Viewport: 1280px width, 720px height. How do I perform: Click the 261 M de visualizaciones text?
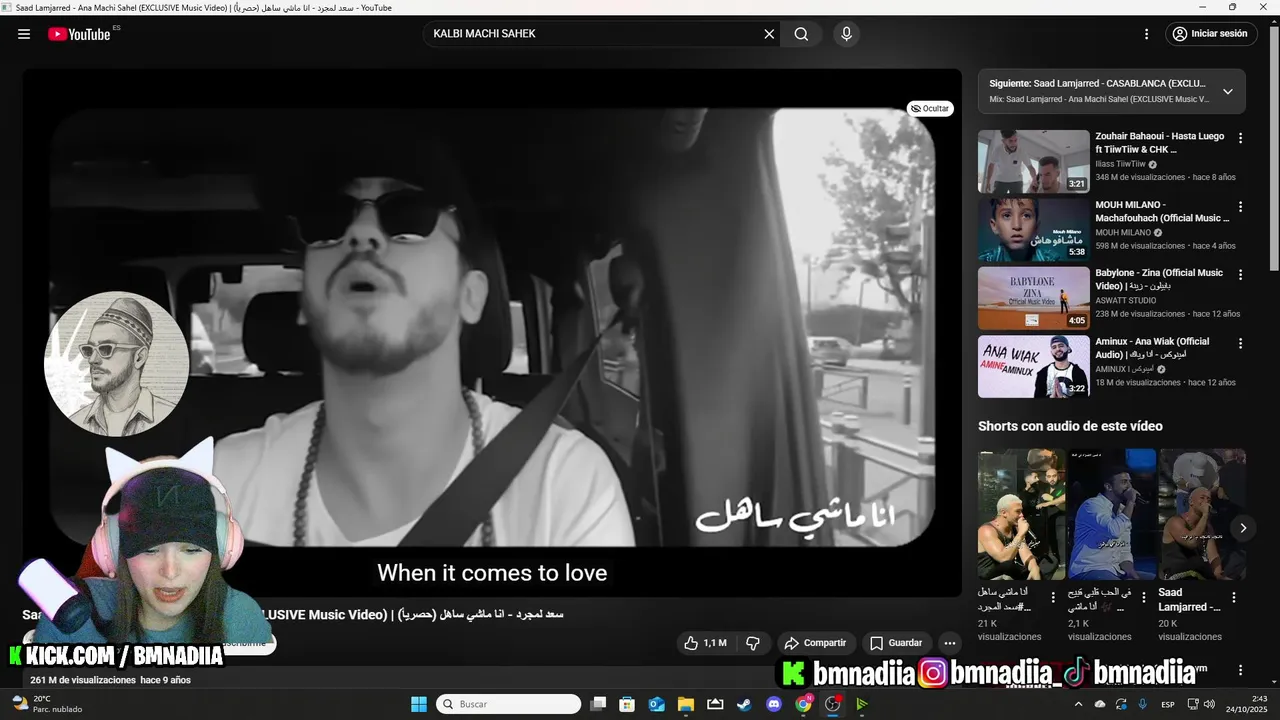(83, 680)
